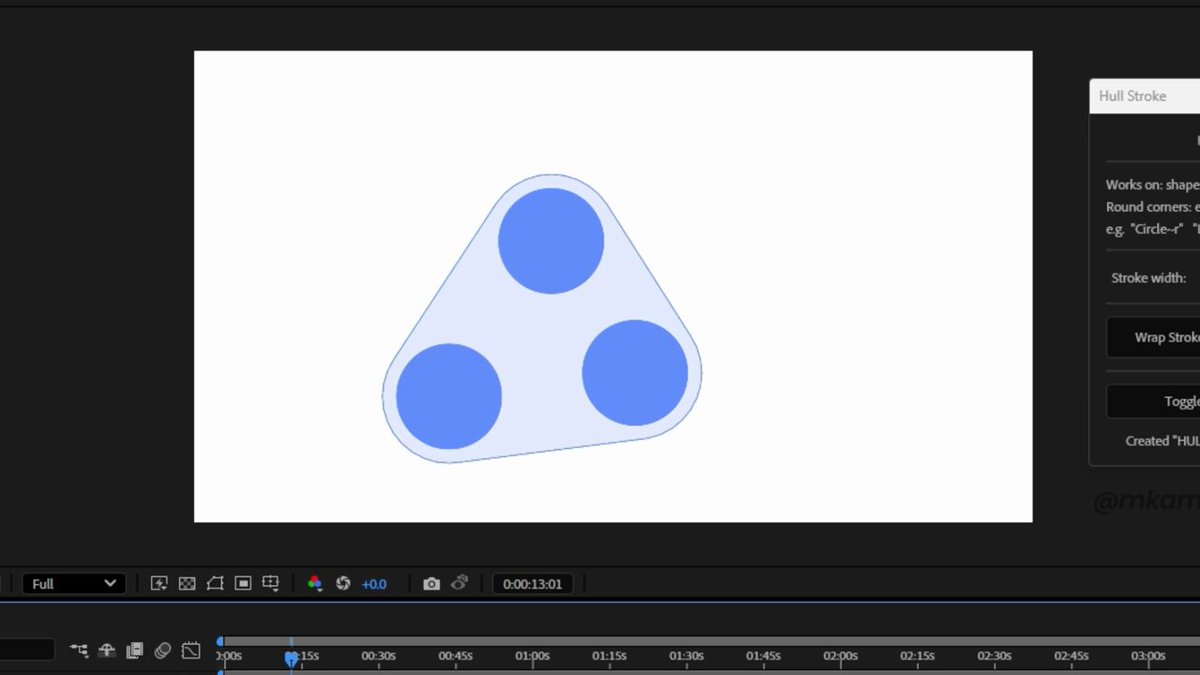Viewport: 1200px width, 675px height.
Task: Click the "Round corners:" text line
Action: click(1152, 207)
